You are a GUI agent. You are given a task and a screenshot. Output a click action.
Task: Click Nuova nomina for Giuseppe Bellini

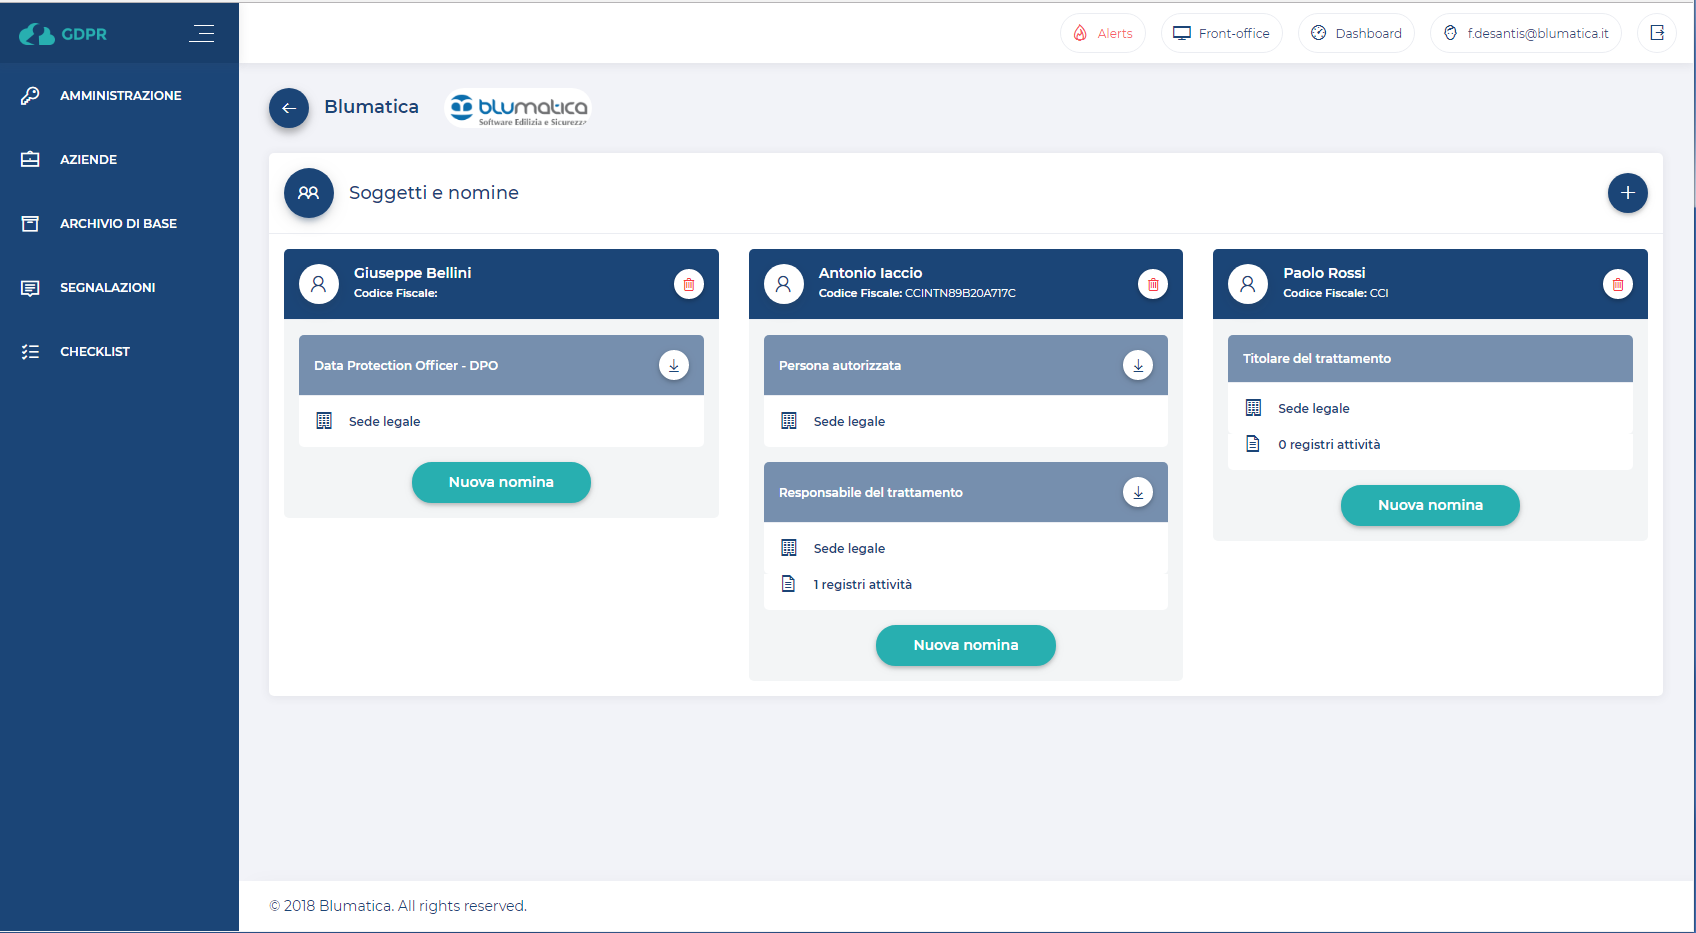pos(501,482)
